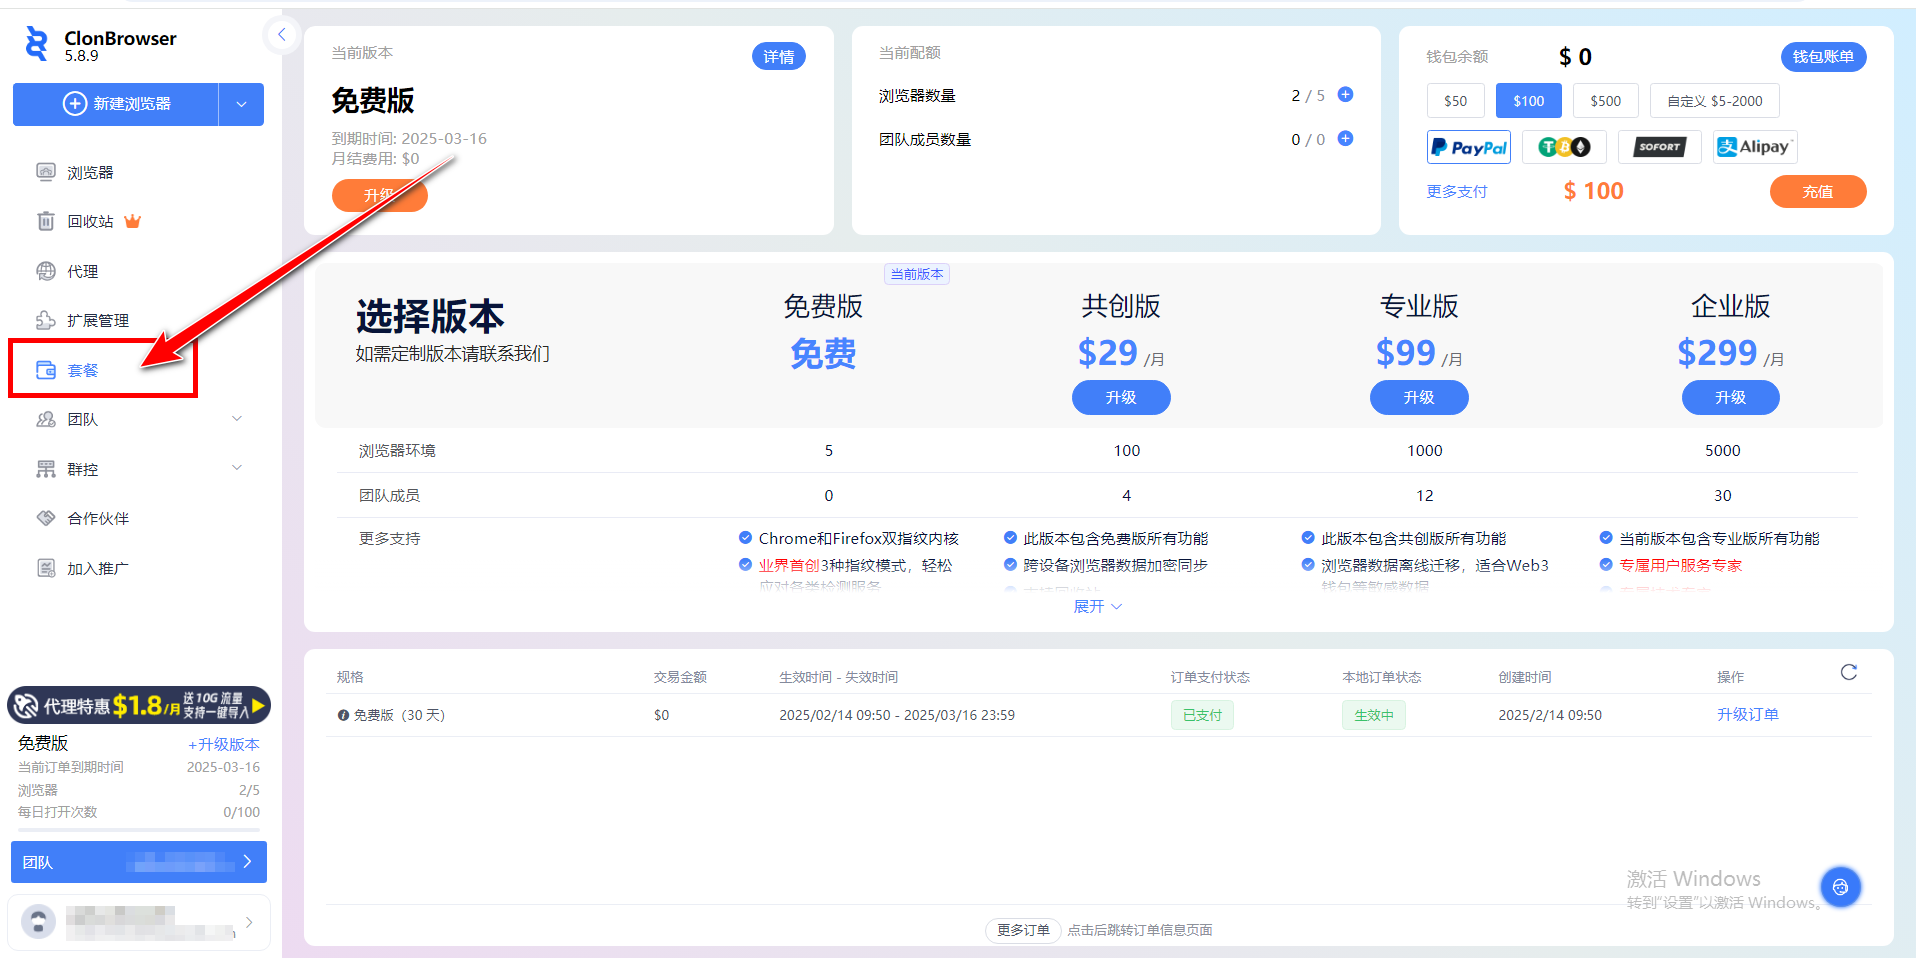The width and height of the screenshot is (1916, 958).
Task: Click 升级 under the 专业版 $99 plan
Action: tap(1418, 397)
